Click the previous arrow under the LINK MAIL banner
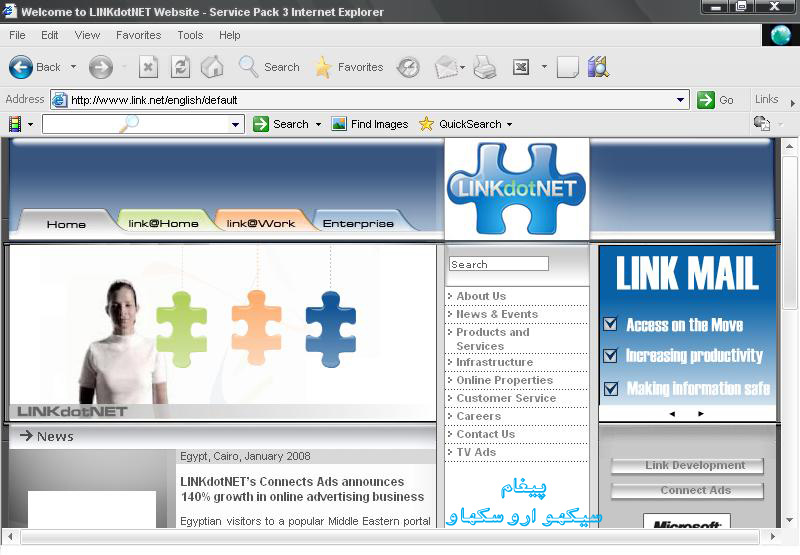Image resolution: width=800 pixels, height=555 pixels. pos(672,414)
